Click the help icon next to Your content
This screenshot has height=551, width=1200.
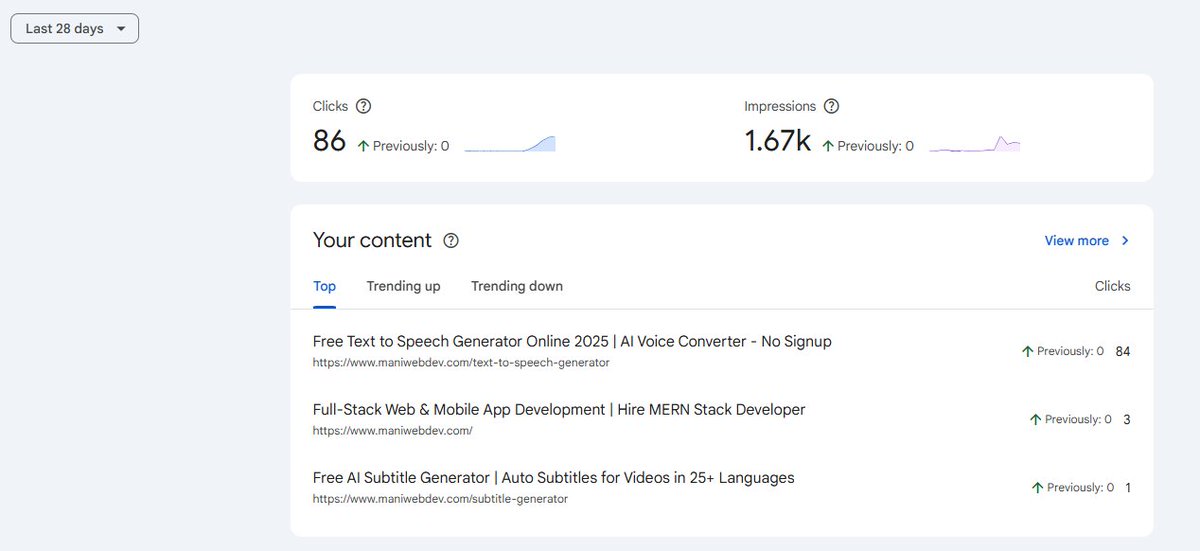click(451, 240)
